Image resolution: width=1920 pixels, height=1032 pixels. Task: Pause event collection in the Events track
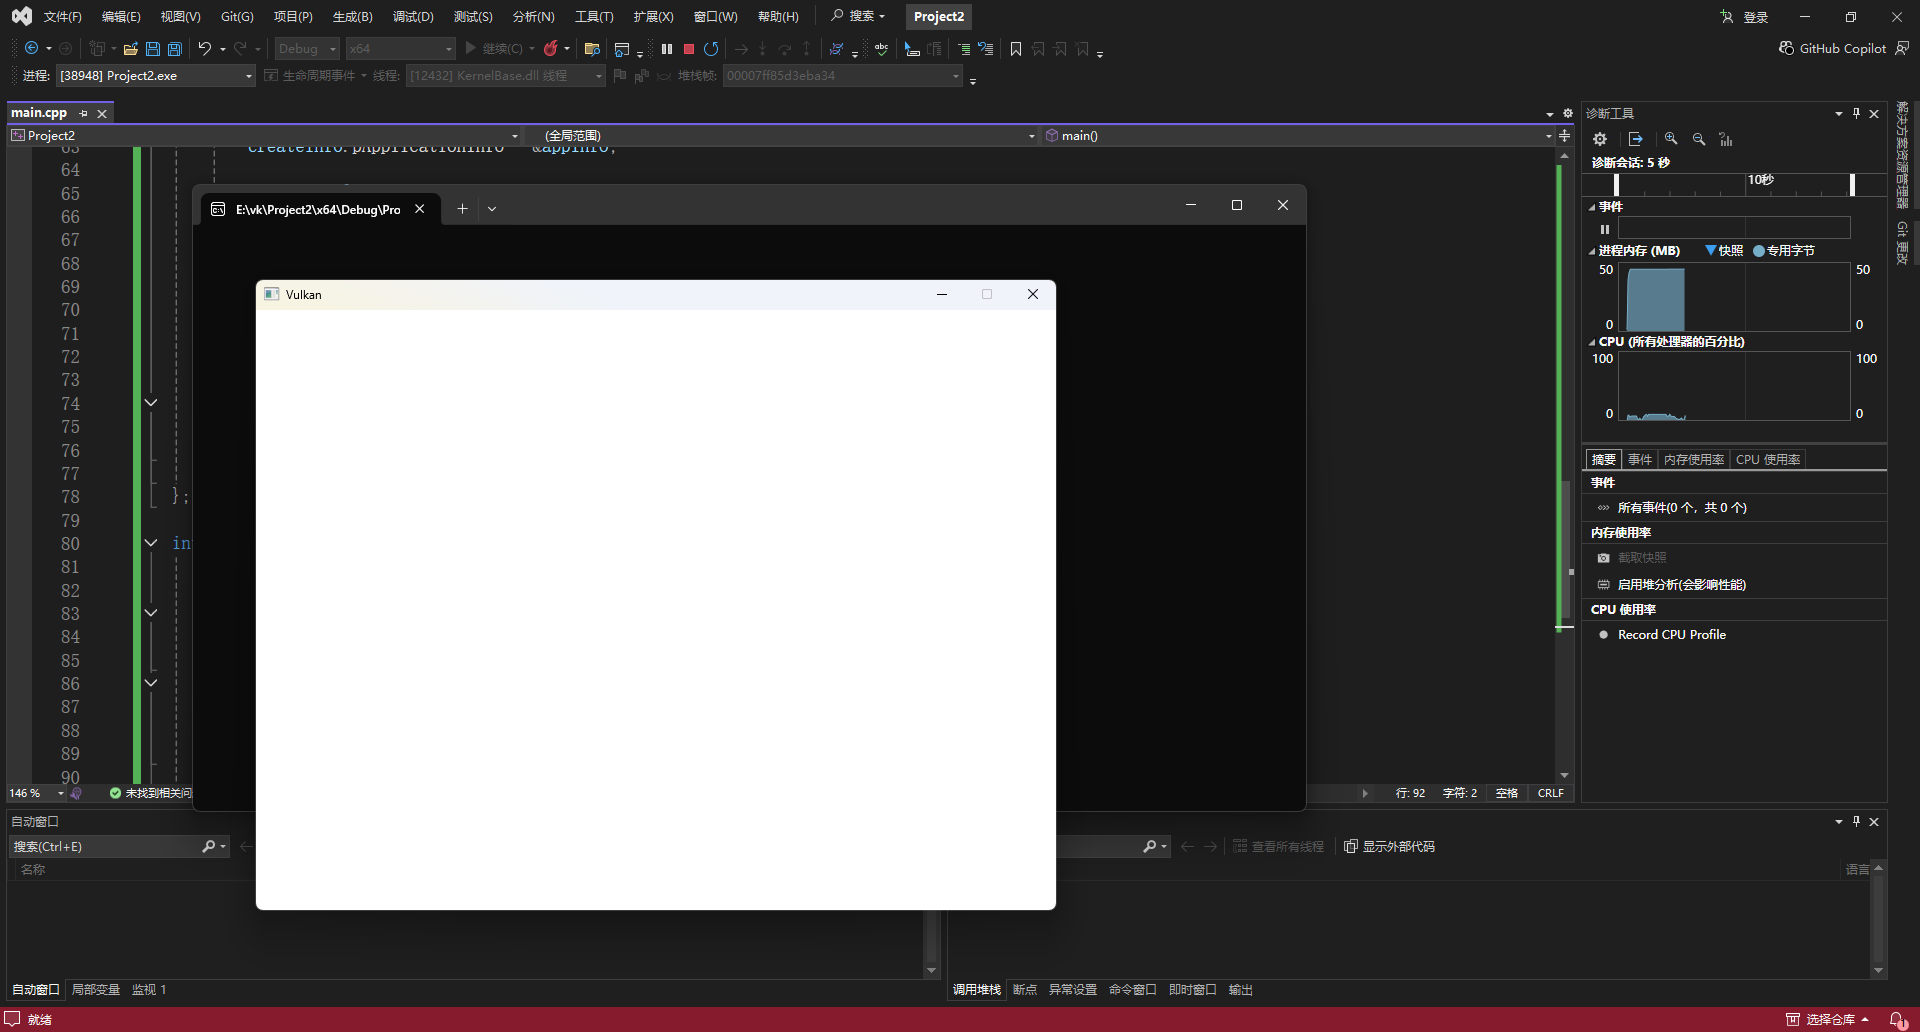1605,229
